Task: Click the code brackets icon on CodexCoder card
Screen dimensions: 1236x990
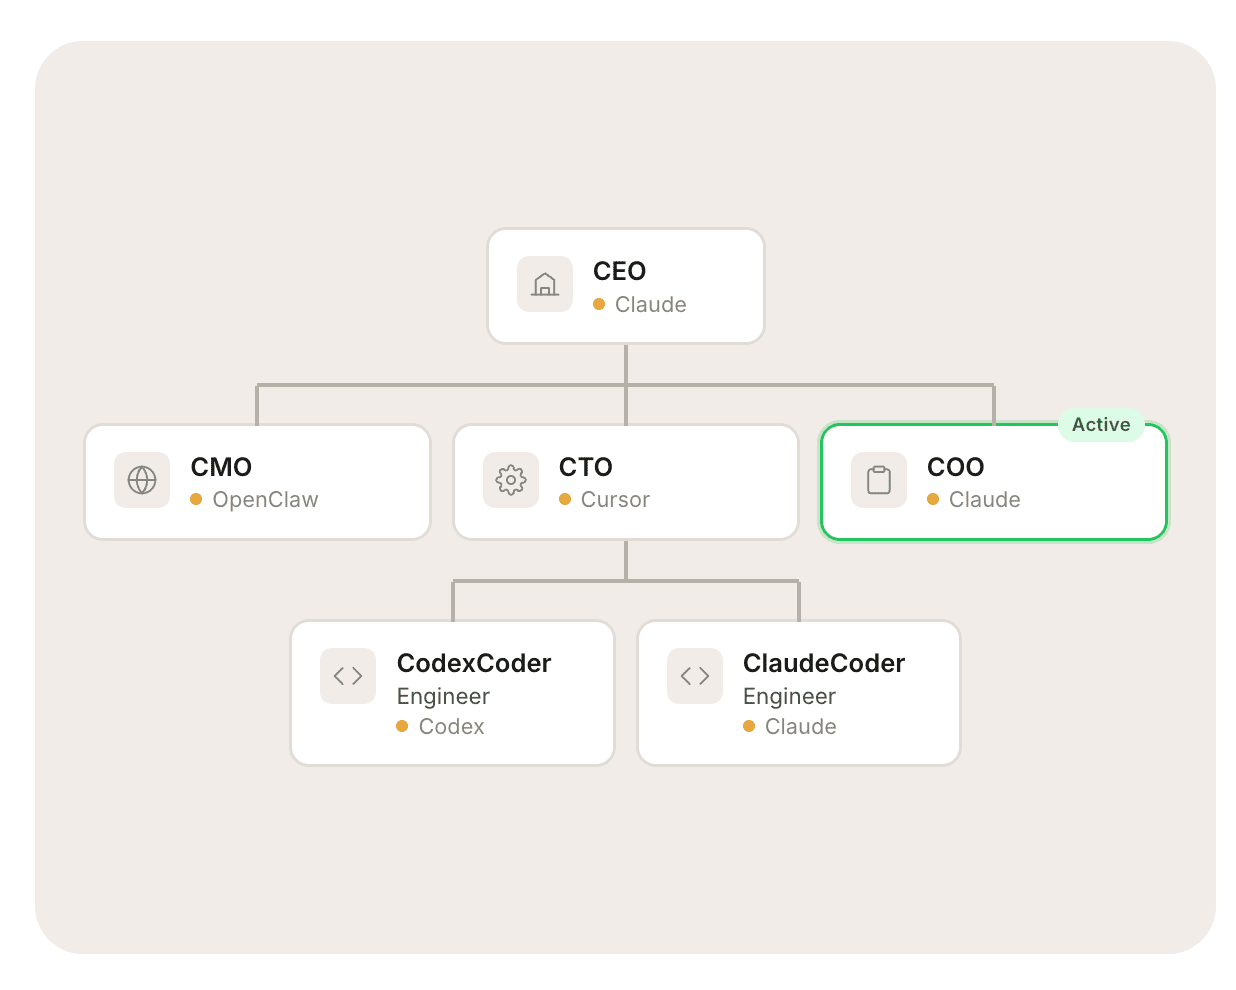Action: click(348, 676)
